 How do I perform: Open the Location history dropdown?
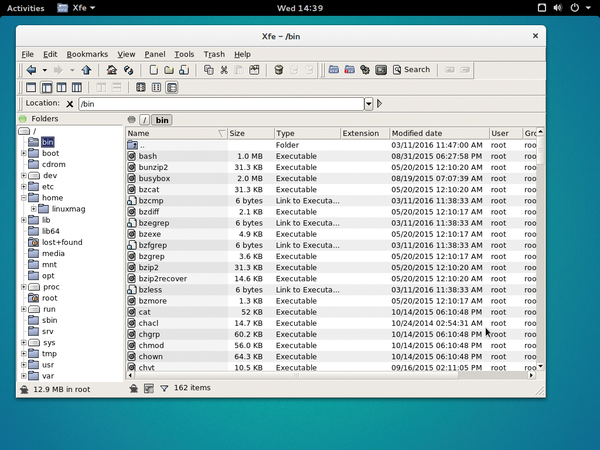(368, 104)
